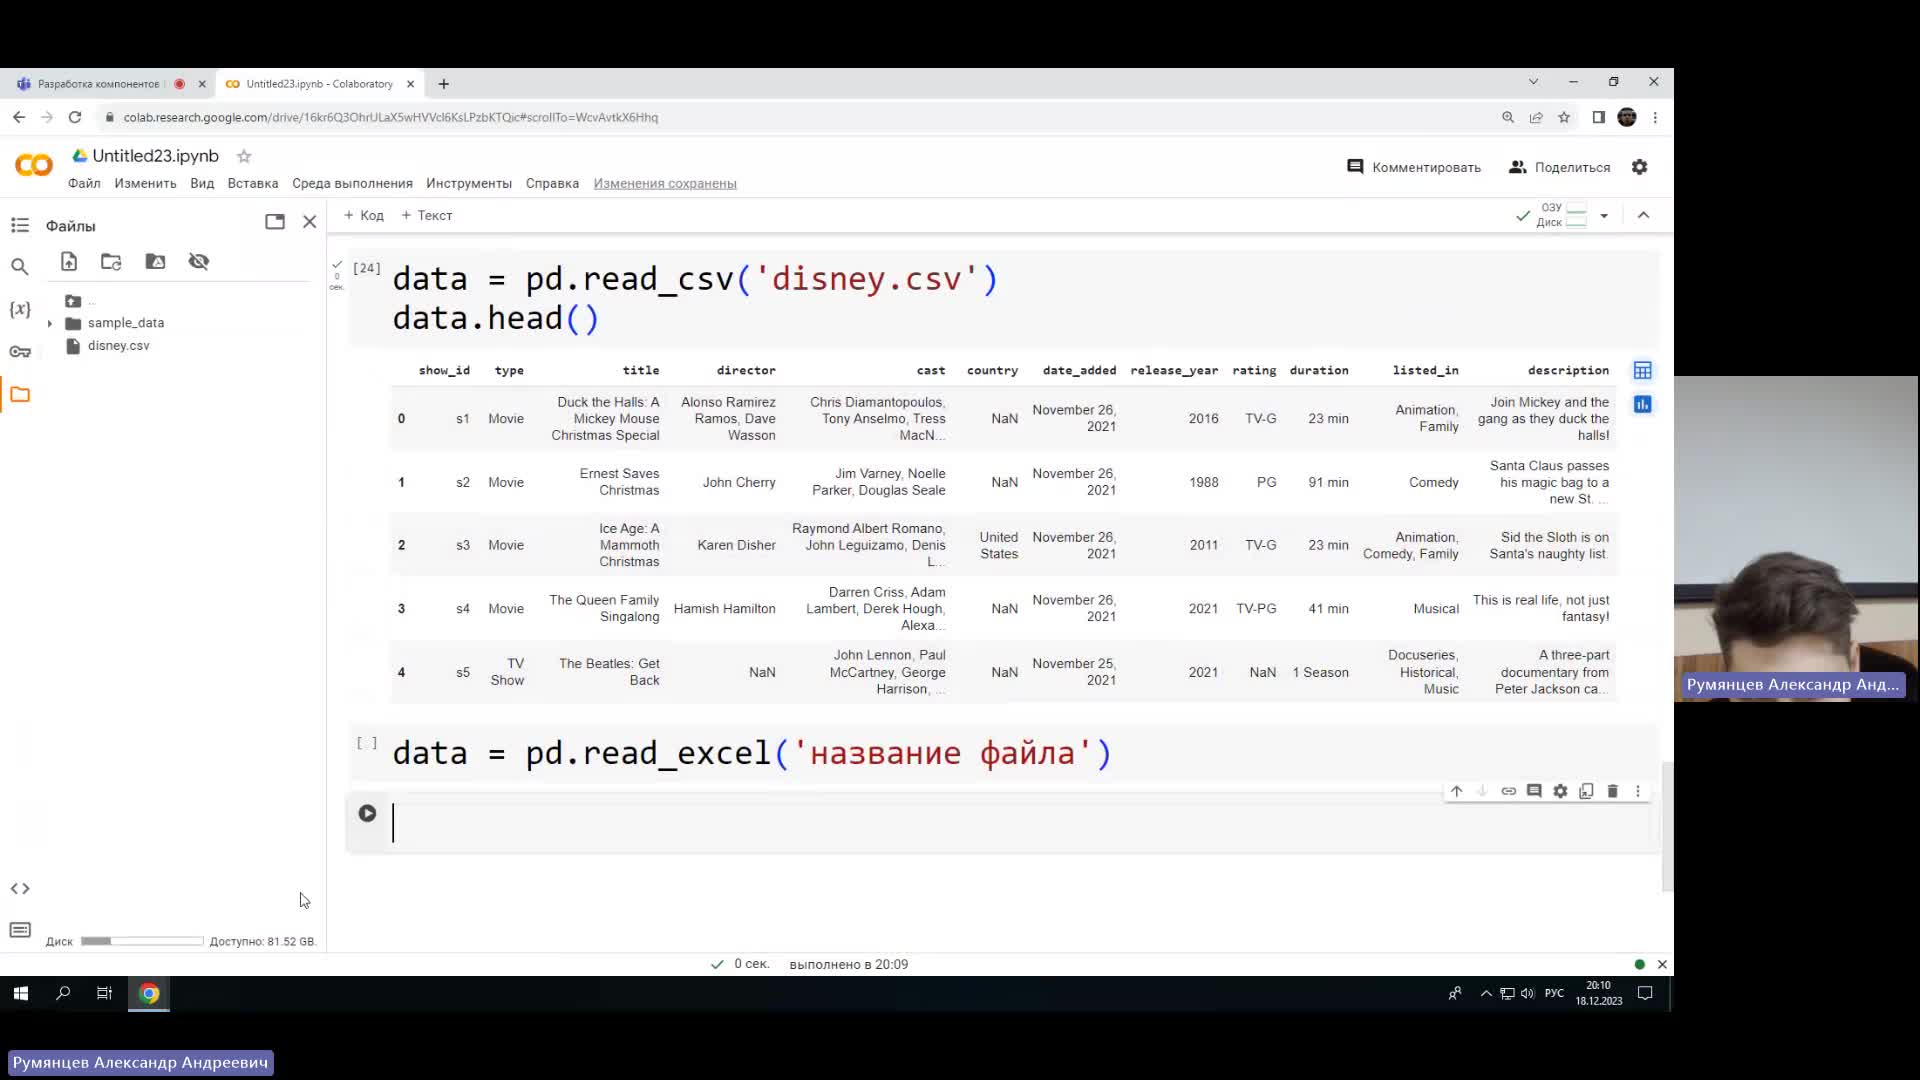Viewport: 1920px width, 1080px height.
Task: Open Task View on taskbar
Action: [x=104, y=994]
